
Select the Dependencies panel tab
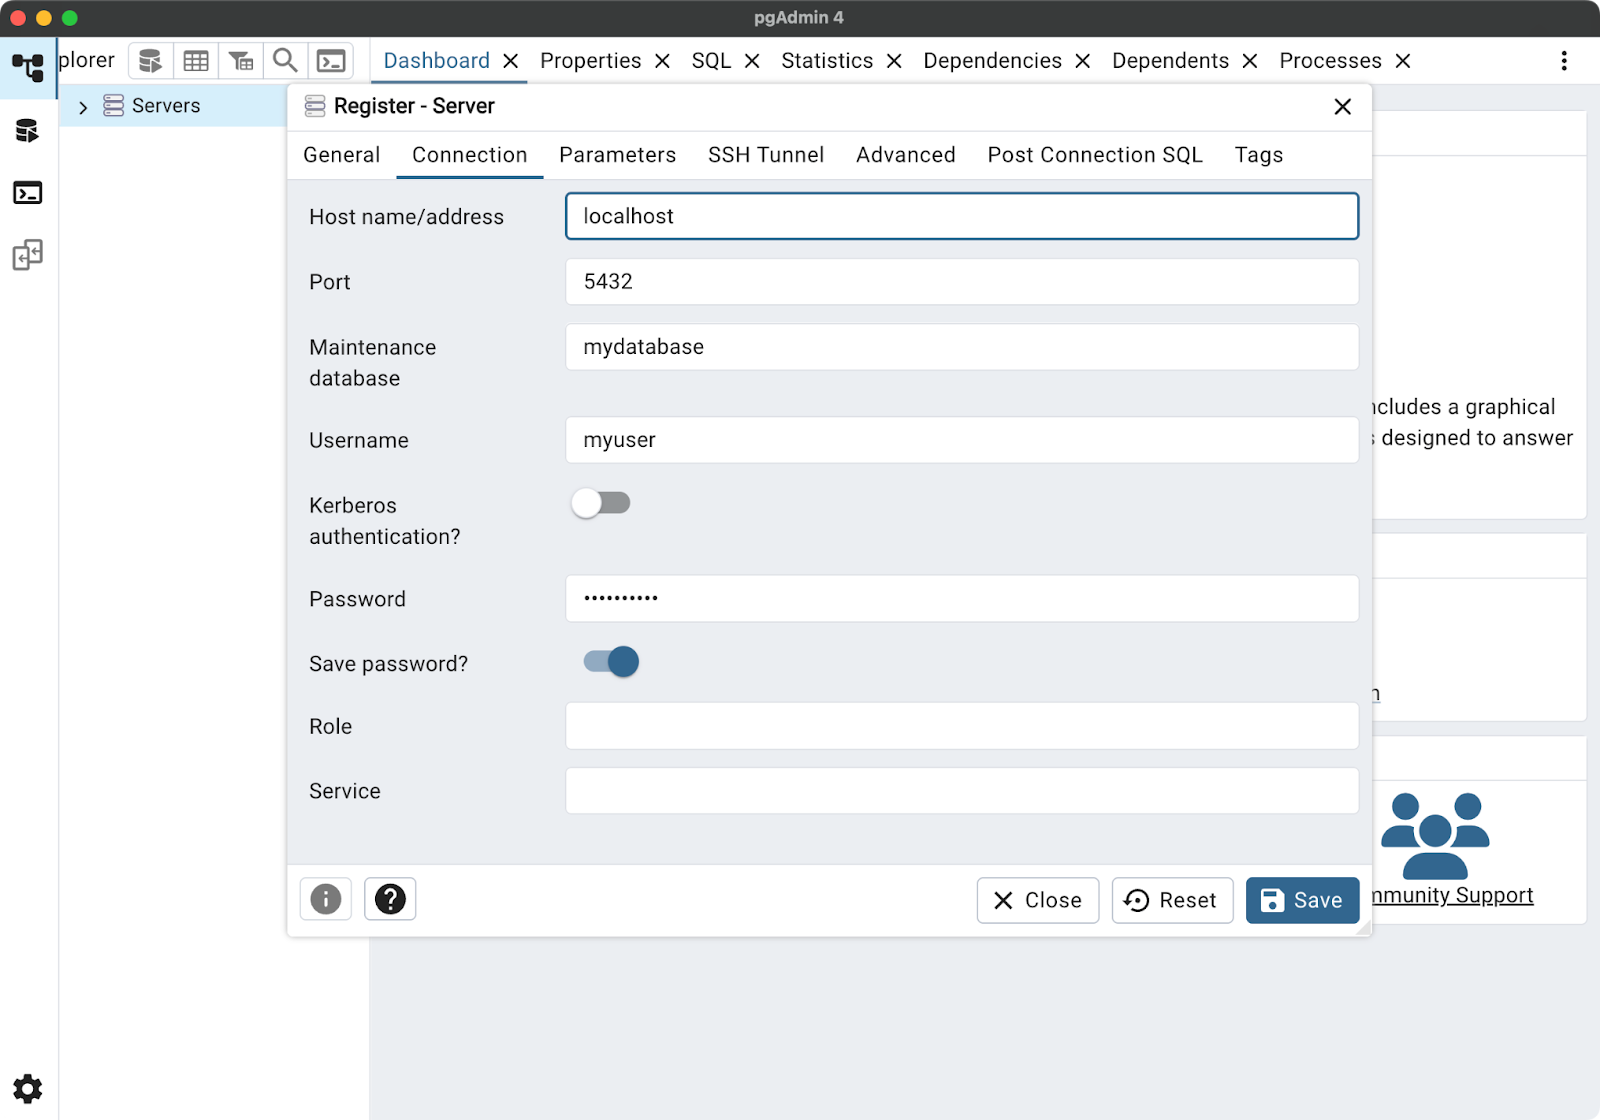[992, 61]
